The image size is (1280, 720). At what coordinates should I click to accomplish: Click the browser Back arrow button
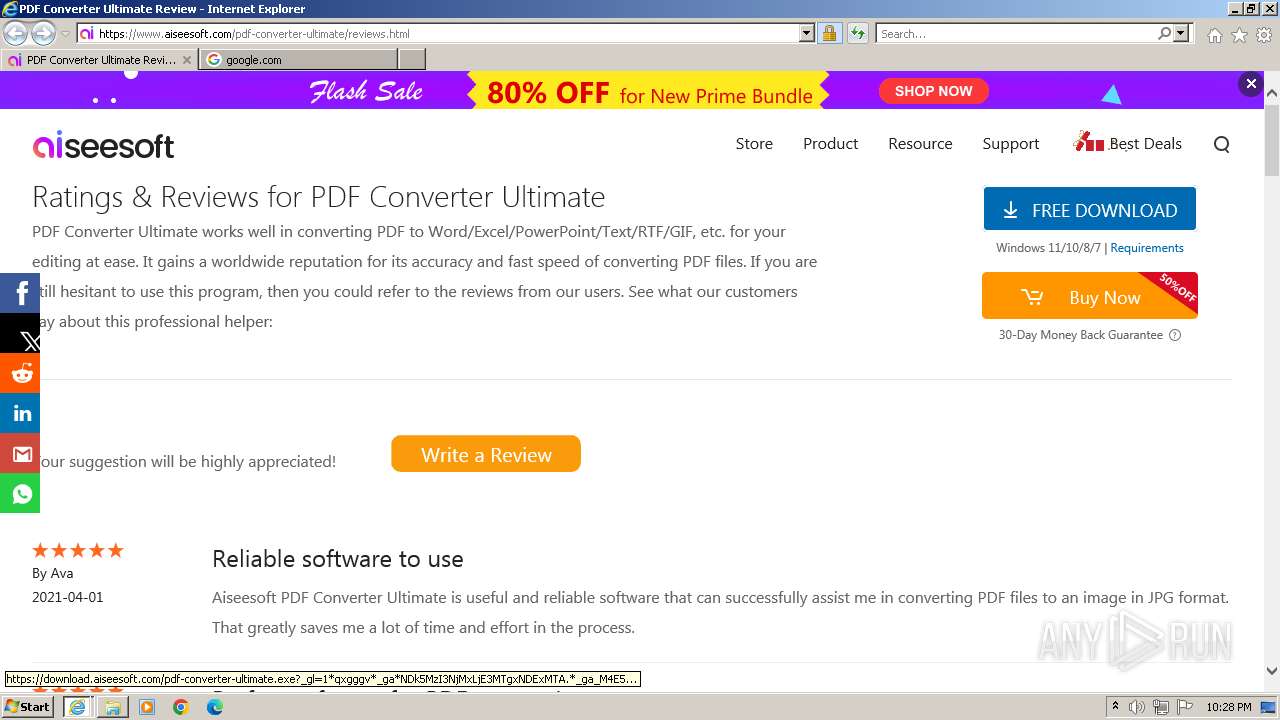pos(15,33)
